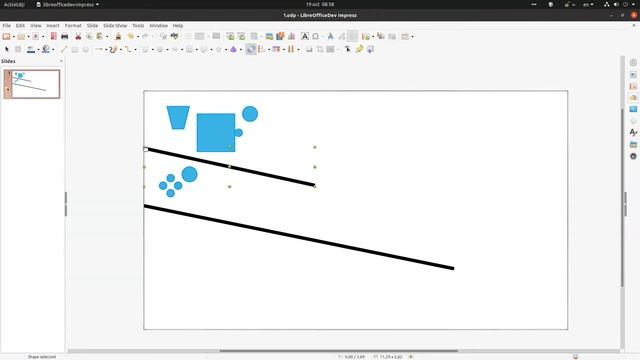Open the libreofficedev-impress app menu

(68, 4)
